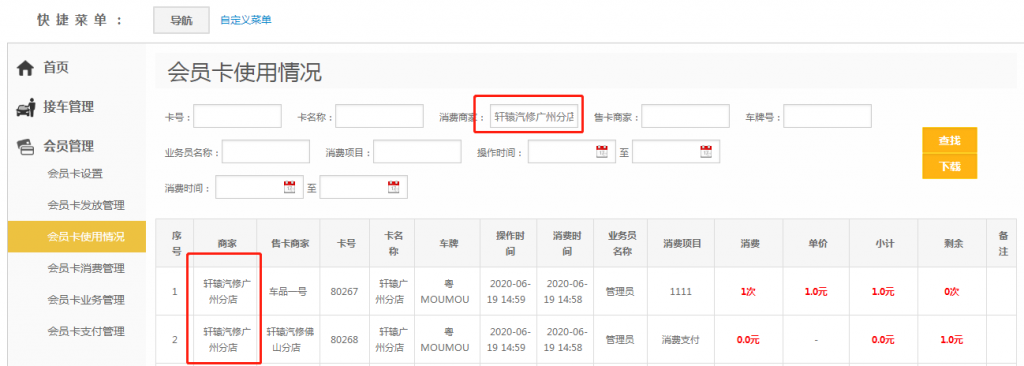Open calendar for 操作时间 start date
1024x366 pixels.
pos(601,152)
